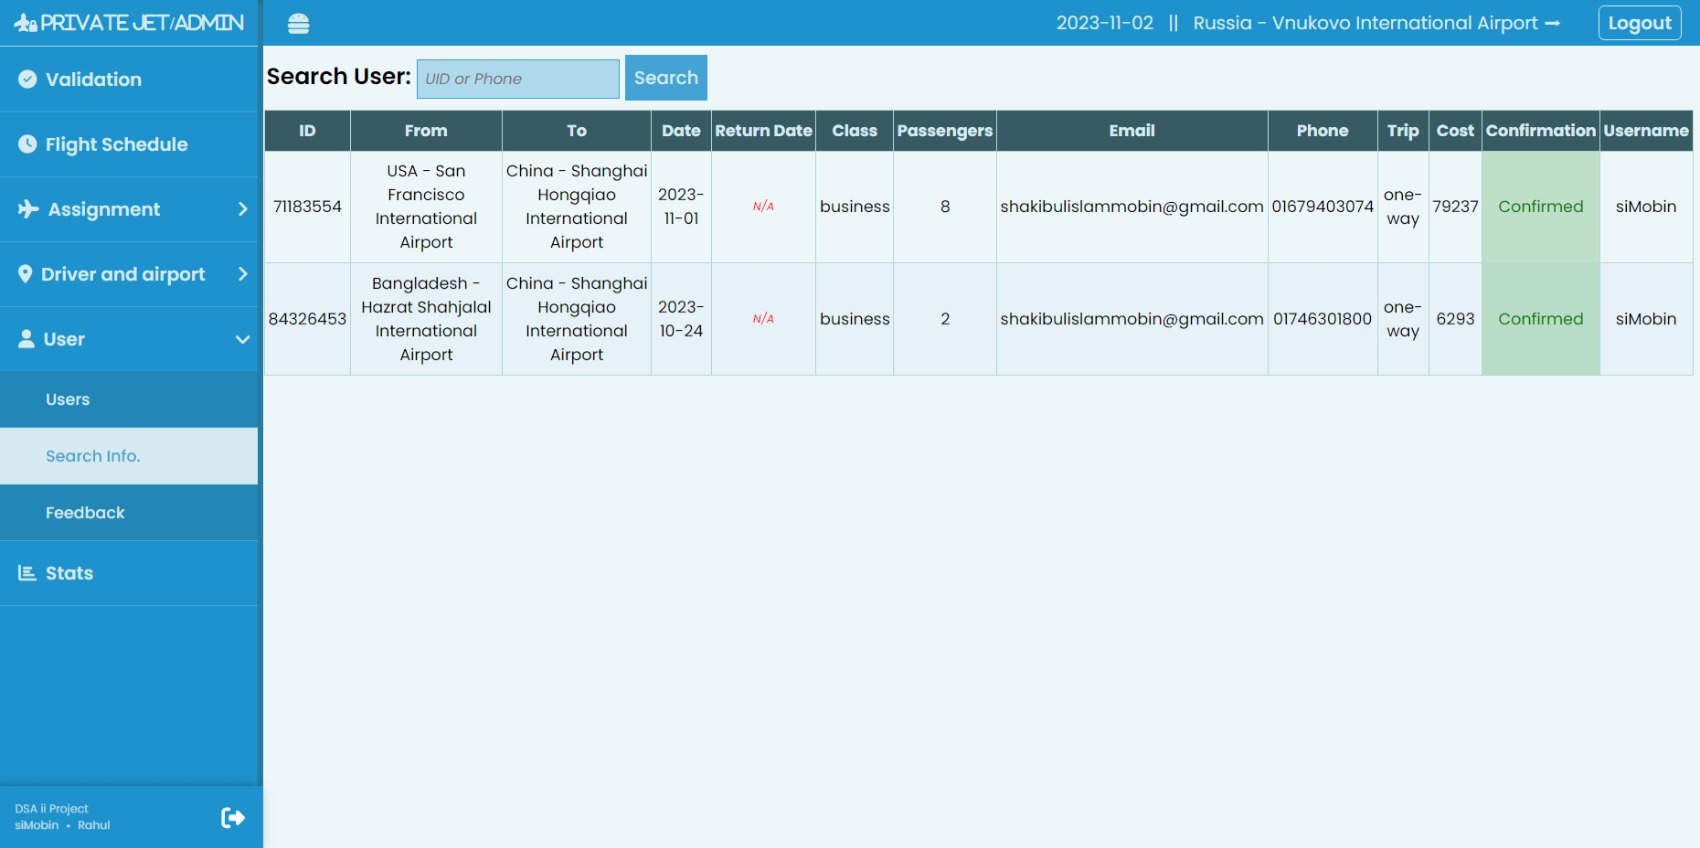This screenshot has width=1700, height=848.
Task: Click Confirmed status for booking 84326453
Action: [1541, 319]
